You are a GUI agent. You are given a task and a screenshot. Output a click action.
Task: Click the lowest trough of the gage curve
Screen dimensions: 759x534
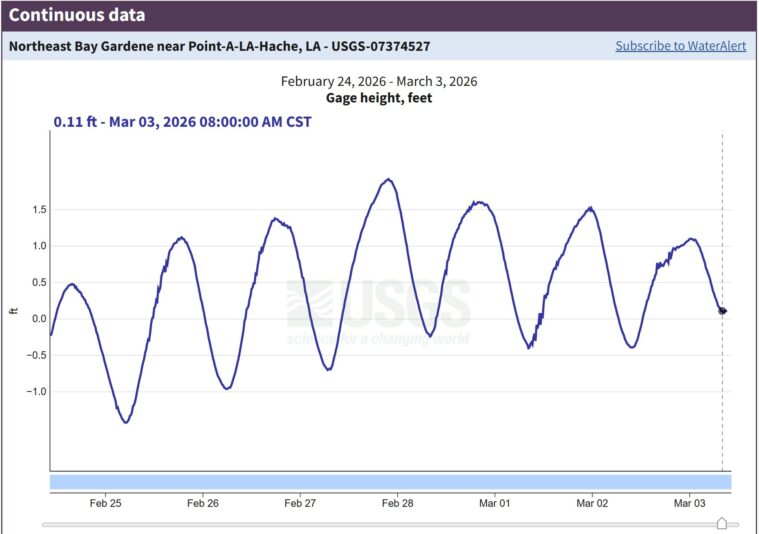[x=126, y=422]
